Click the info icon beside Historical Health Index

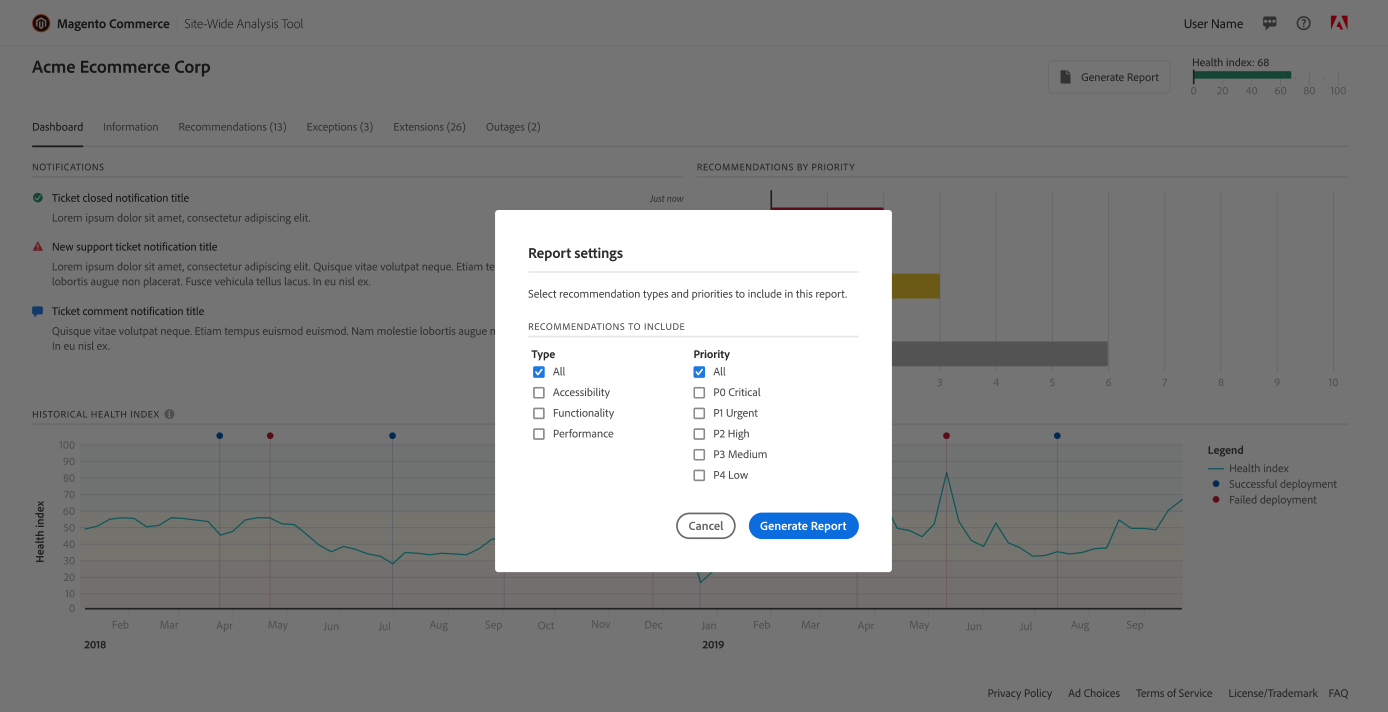tap(169, 414)
